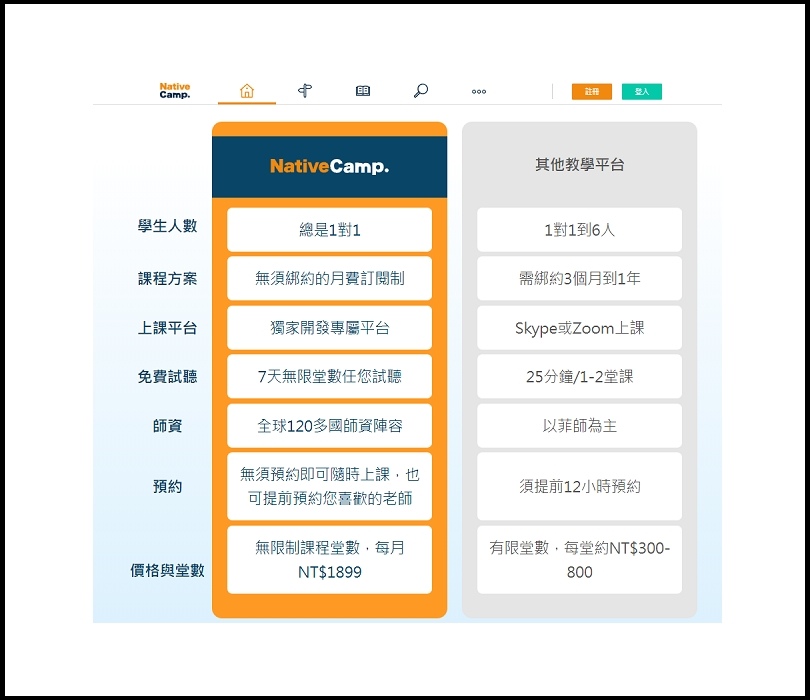
Task: Click the 其他教學平台 column header
Action: pyautogui.click(x=580, y=165)
